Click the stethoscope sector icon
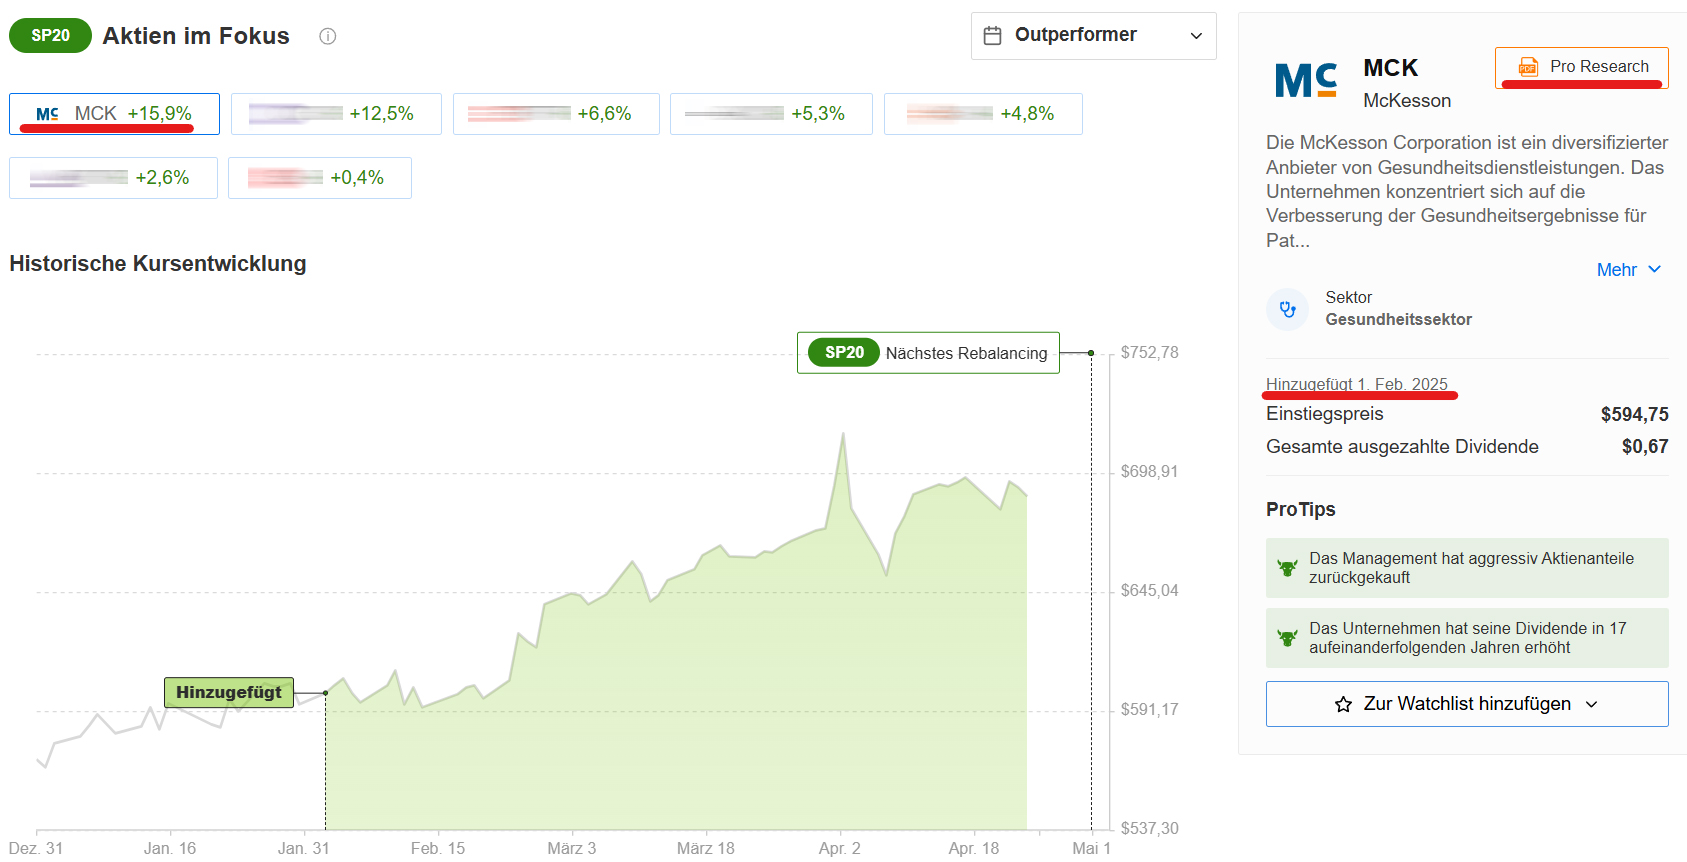The width and height of the screenshot is (1687, 862). point(1288,310)
